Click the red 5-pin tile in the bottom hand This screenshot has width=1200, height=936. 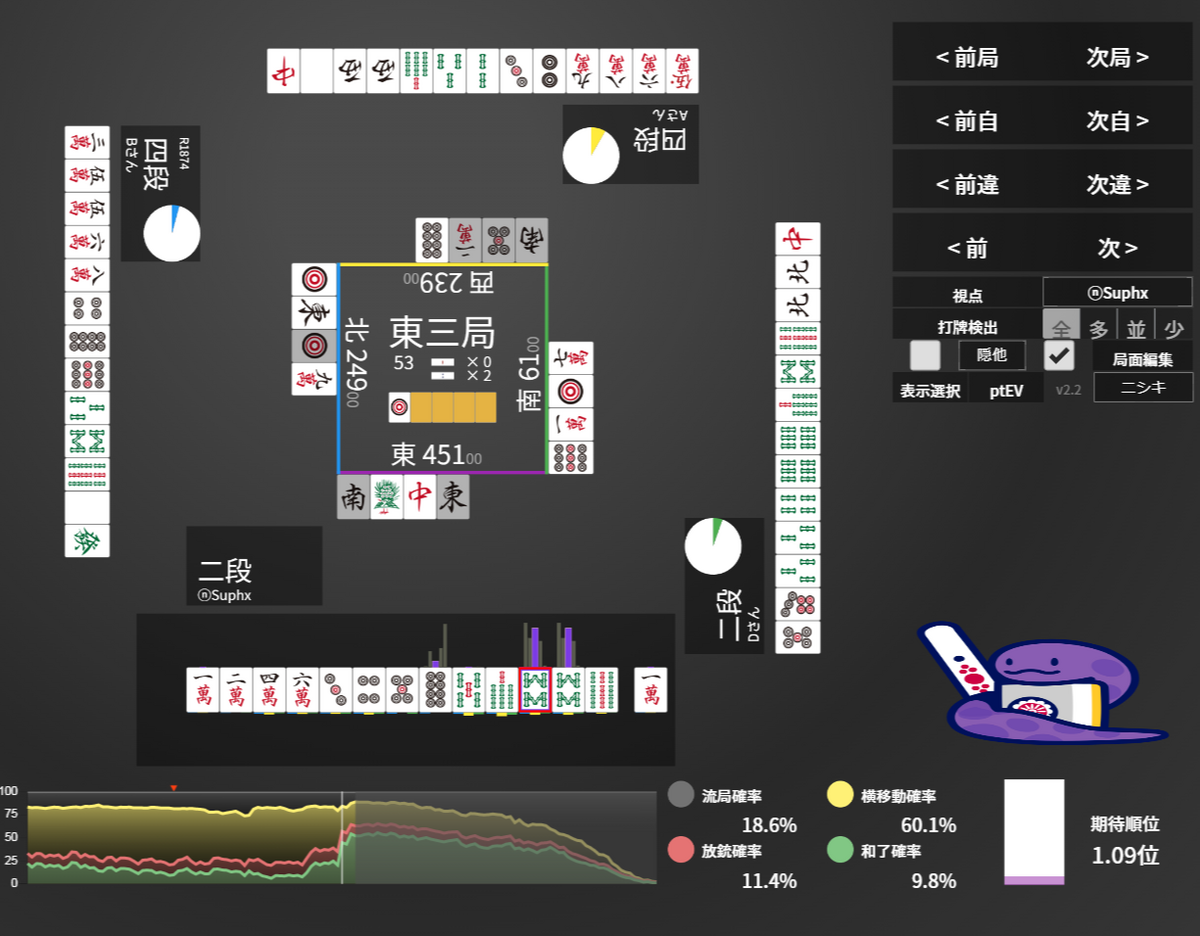[402, 690]
